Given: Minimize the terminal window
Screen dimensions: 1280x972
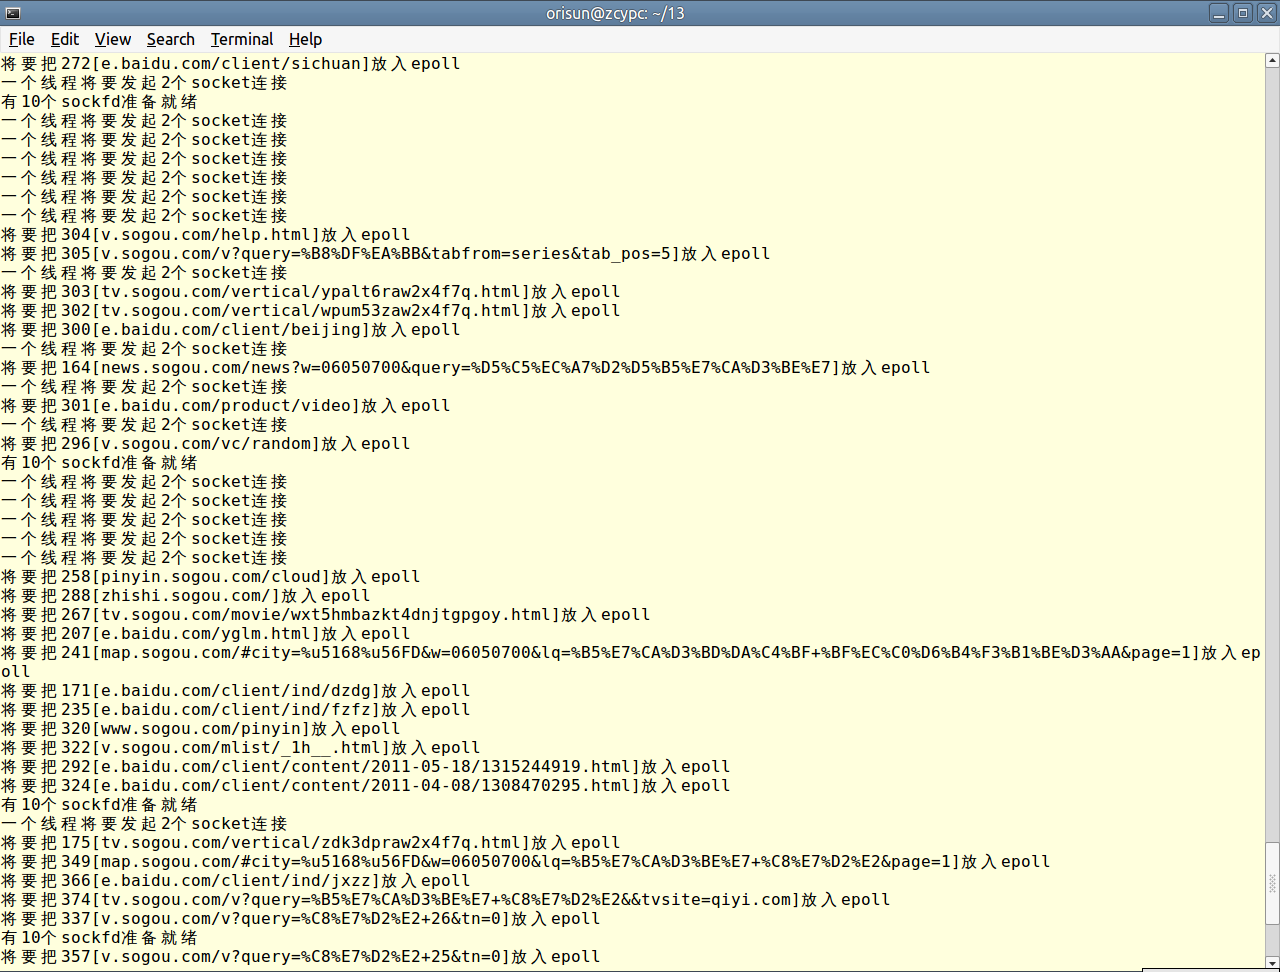Looking at the screenshot, I should (1219, 13).
